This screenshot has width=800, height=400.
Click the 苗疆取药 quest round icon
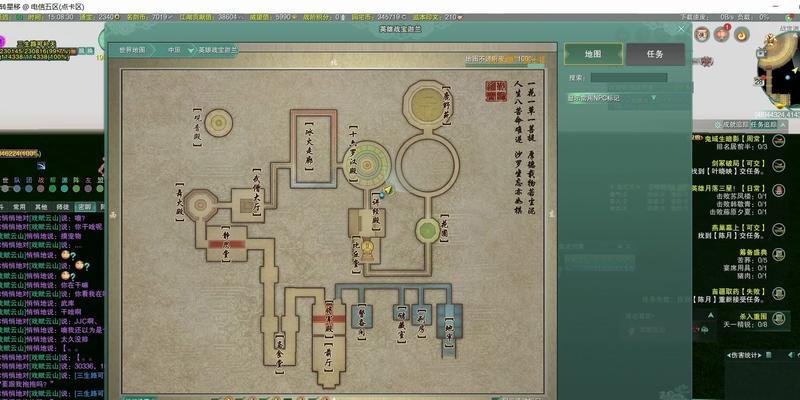pyautogui.click(x=778, y=293)
